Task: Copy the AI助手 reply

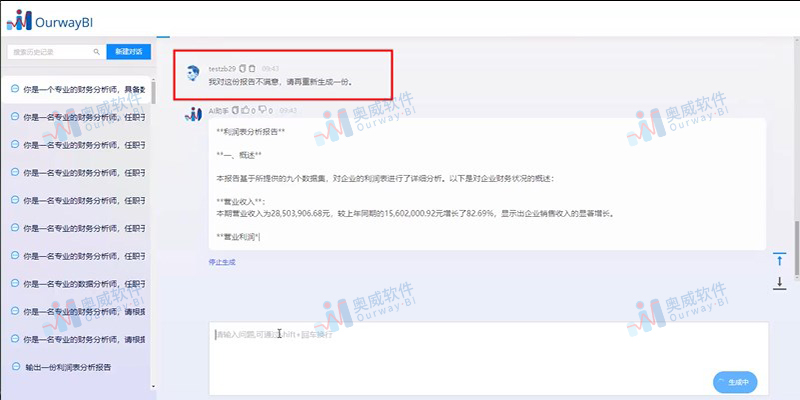Action: coord(235,110)
